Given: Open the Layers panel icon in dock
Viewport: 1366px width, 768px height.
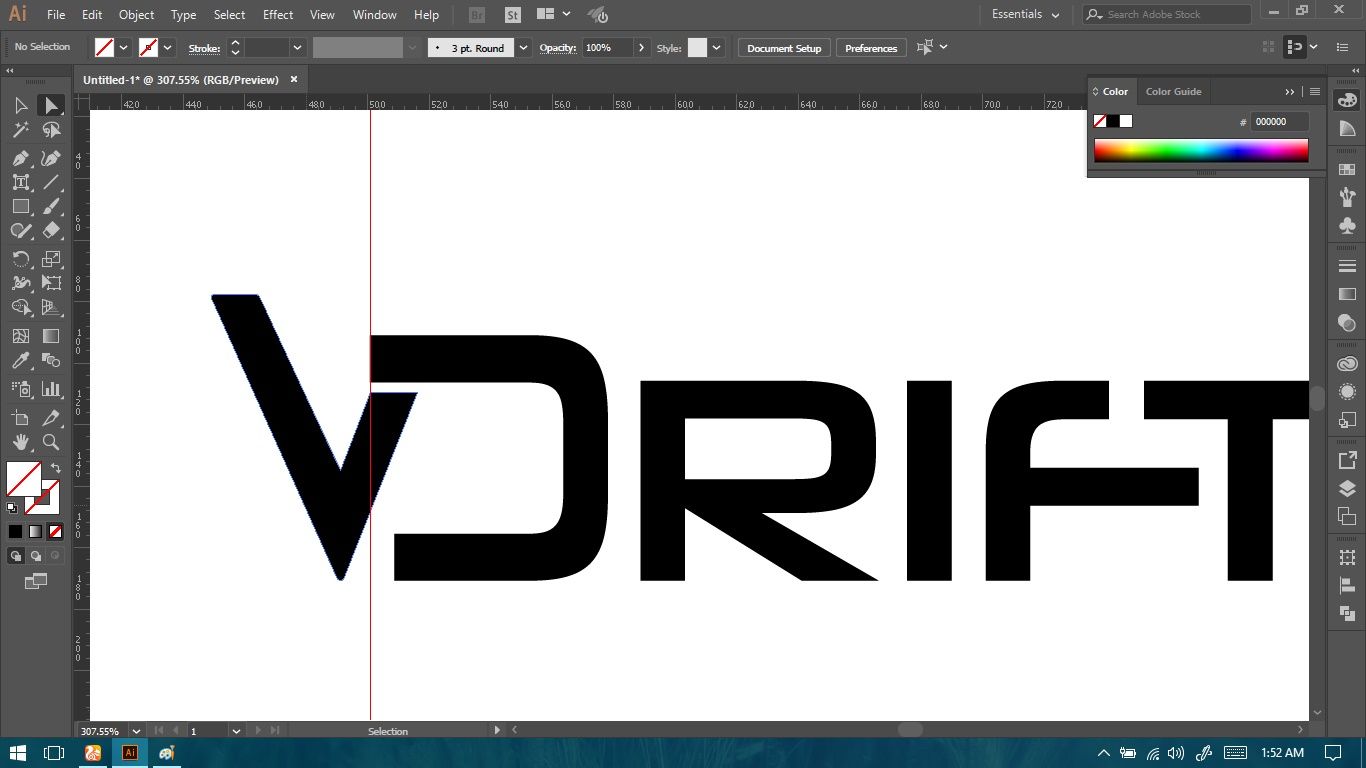Looking at the screenshot, I should (x=1347, y=489).
